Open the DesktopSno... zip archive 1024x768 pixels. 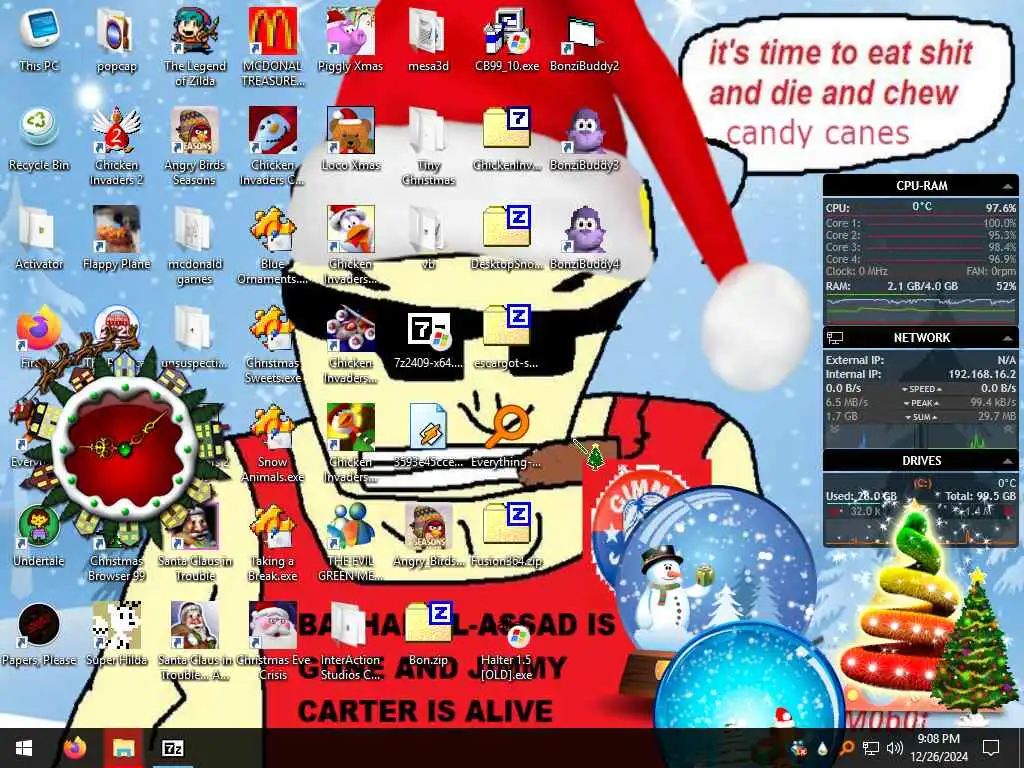507,238
